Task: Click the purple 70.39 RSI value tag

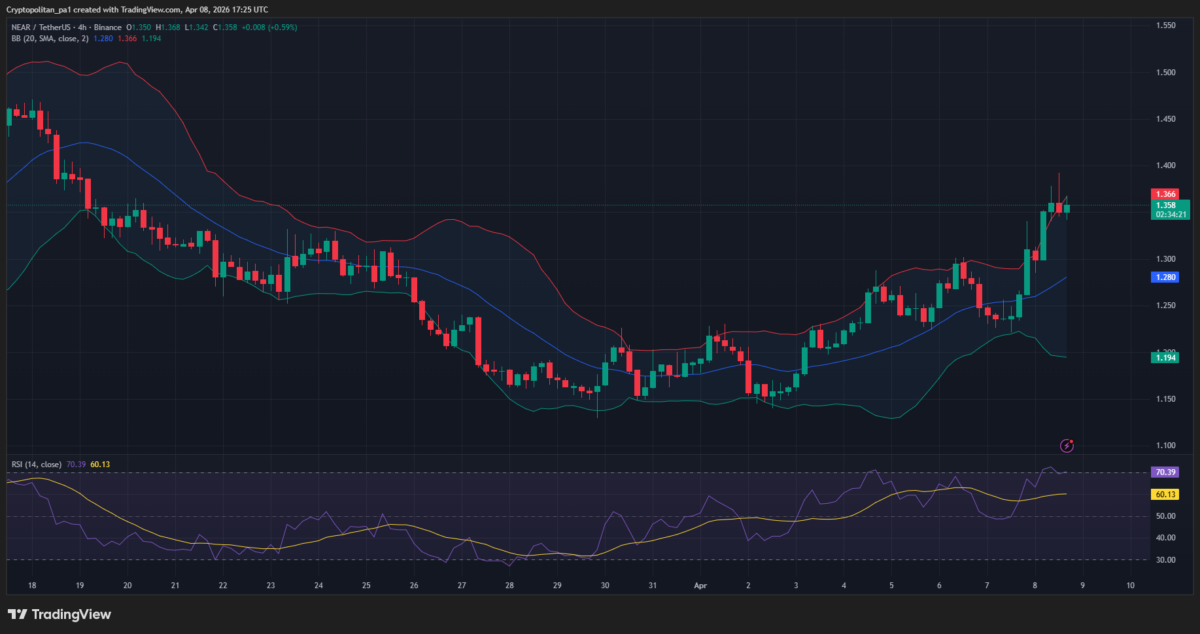Action: coord(1163,472)
